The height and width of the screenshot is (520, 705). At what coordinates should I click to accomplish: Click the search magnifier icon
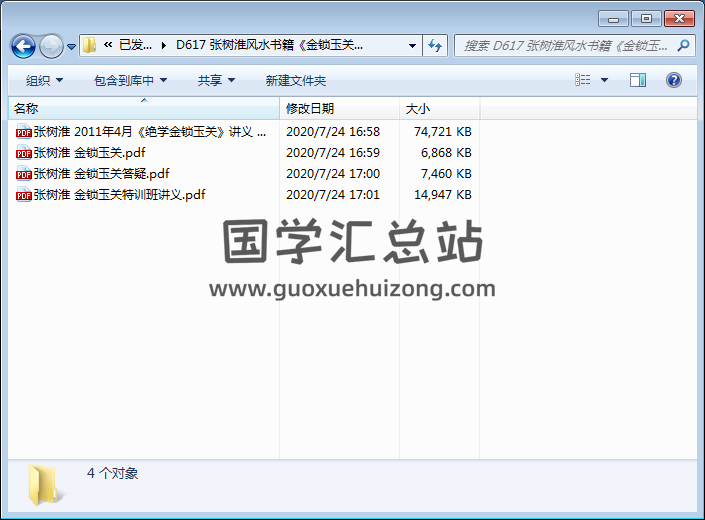tap(683, 45)
